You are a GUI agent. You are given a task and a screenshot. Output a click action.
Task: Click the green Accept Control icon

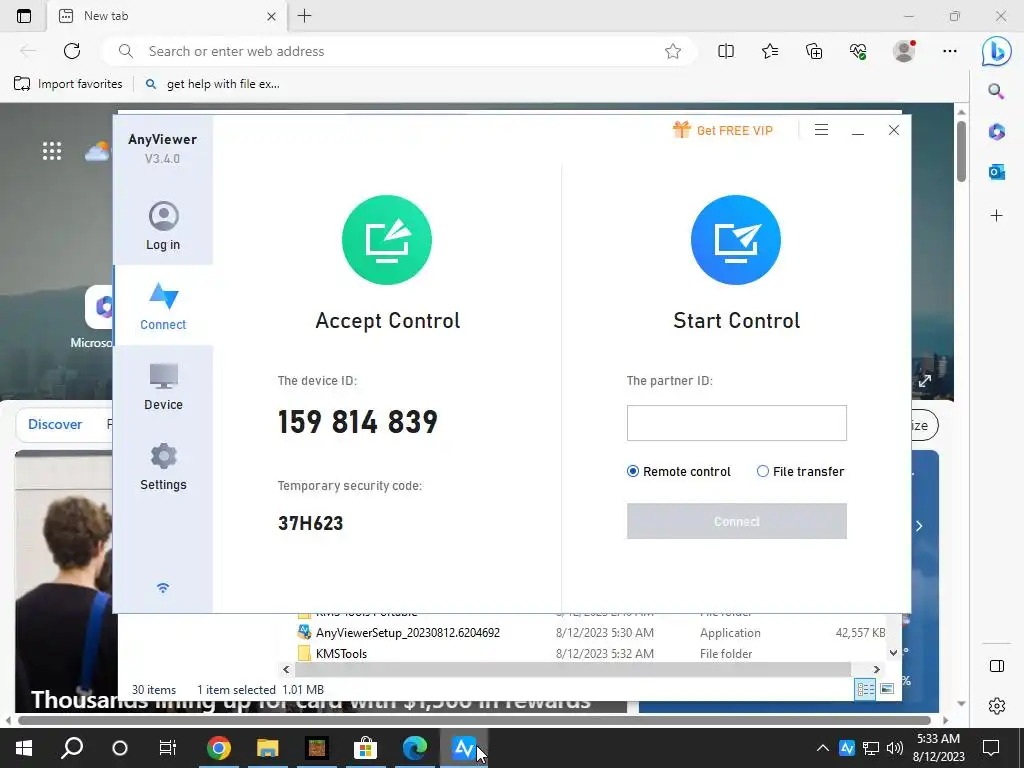(387, 240)
